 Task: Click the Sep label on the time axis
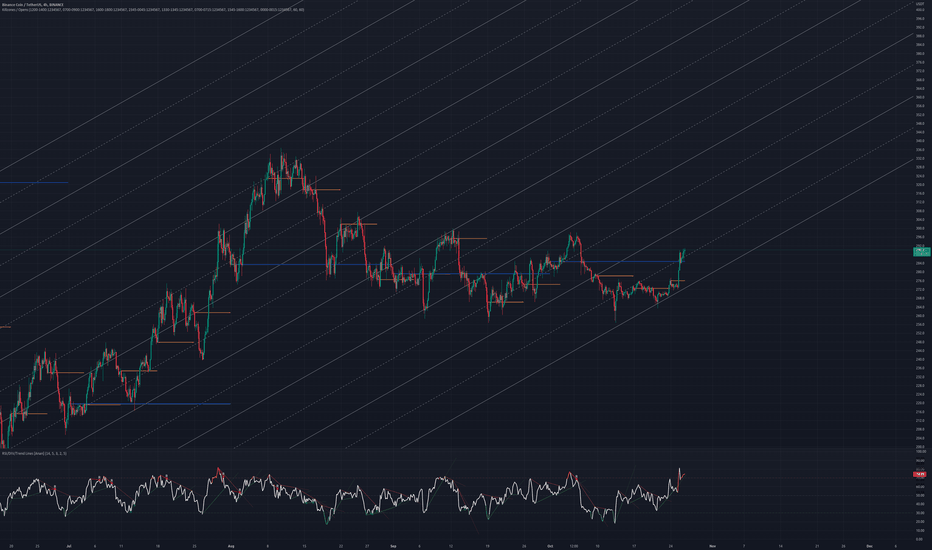click(x=393, y=545)
